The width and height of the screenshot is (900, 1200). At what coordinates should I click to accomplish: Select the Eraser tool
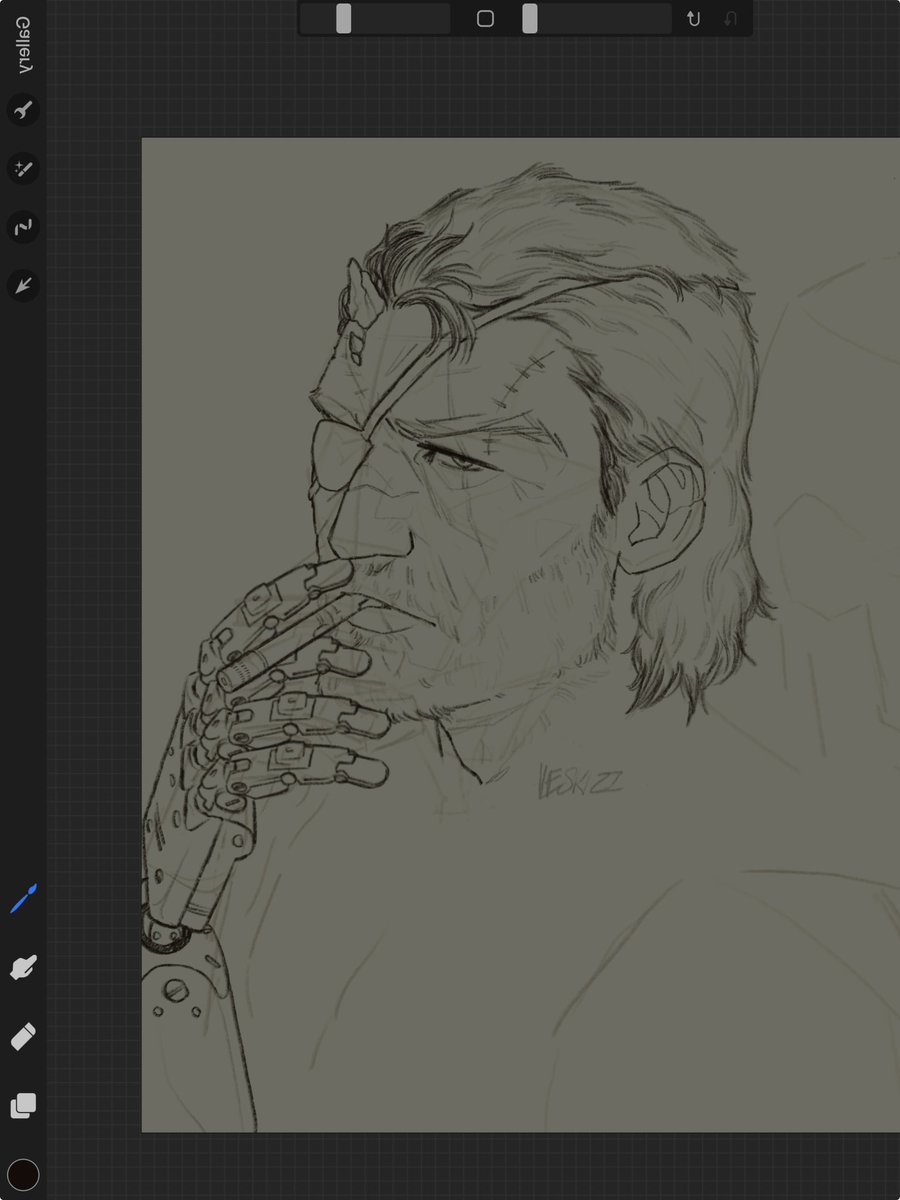click(x=23, y=1036)
